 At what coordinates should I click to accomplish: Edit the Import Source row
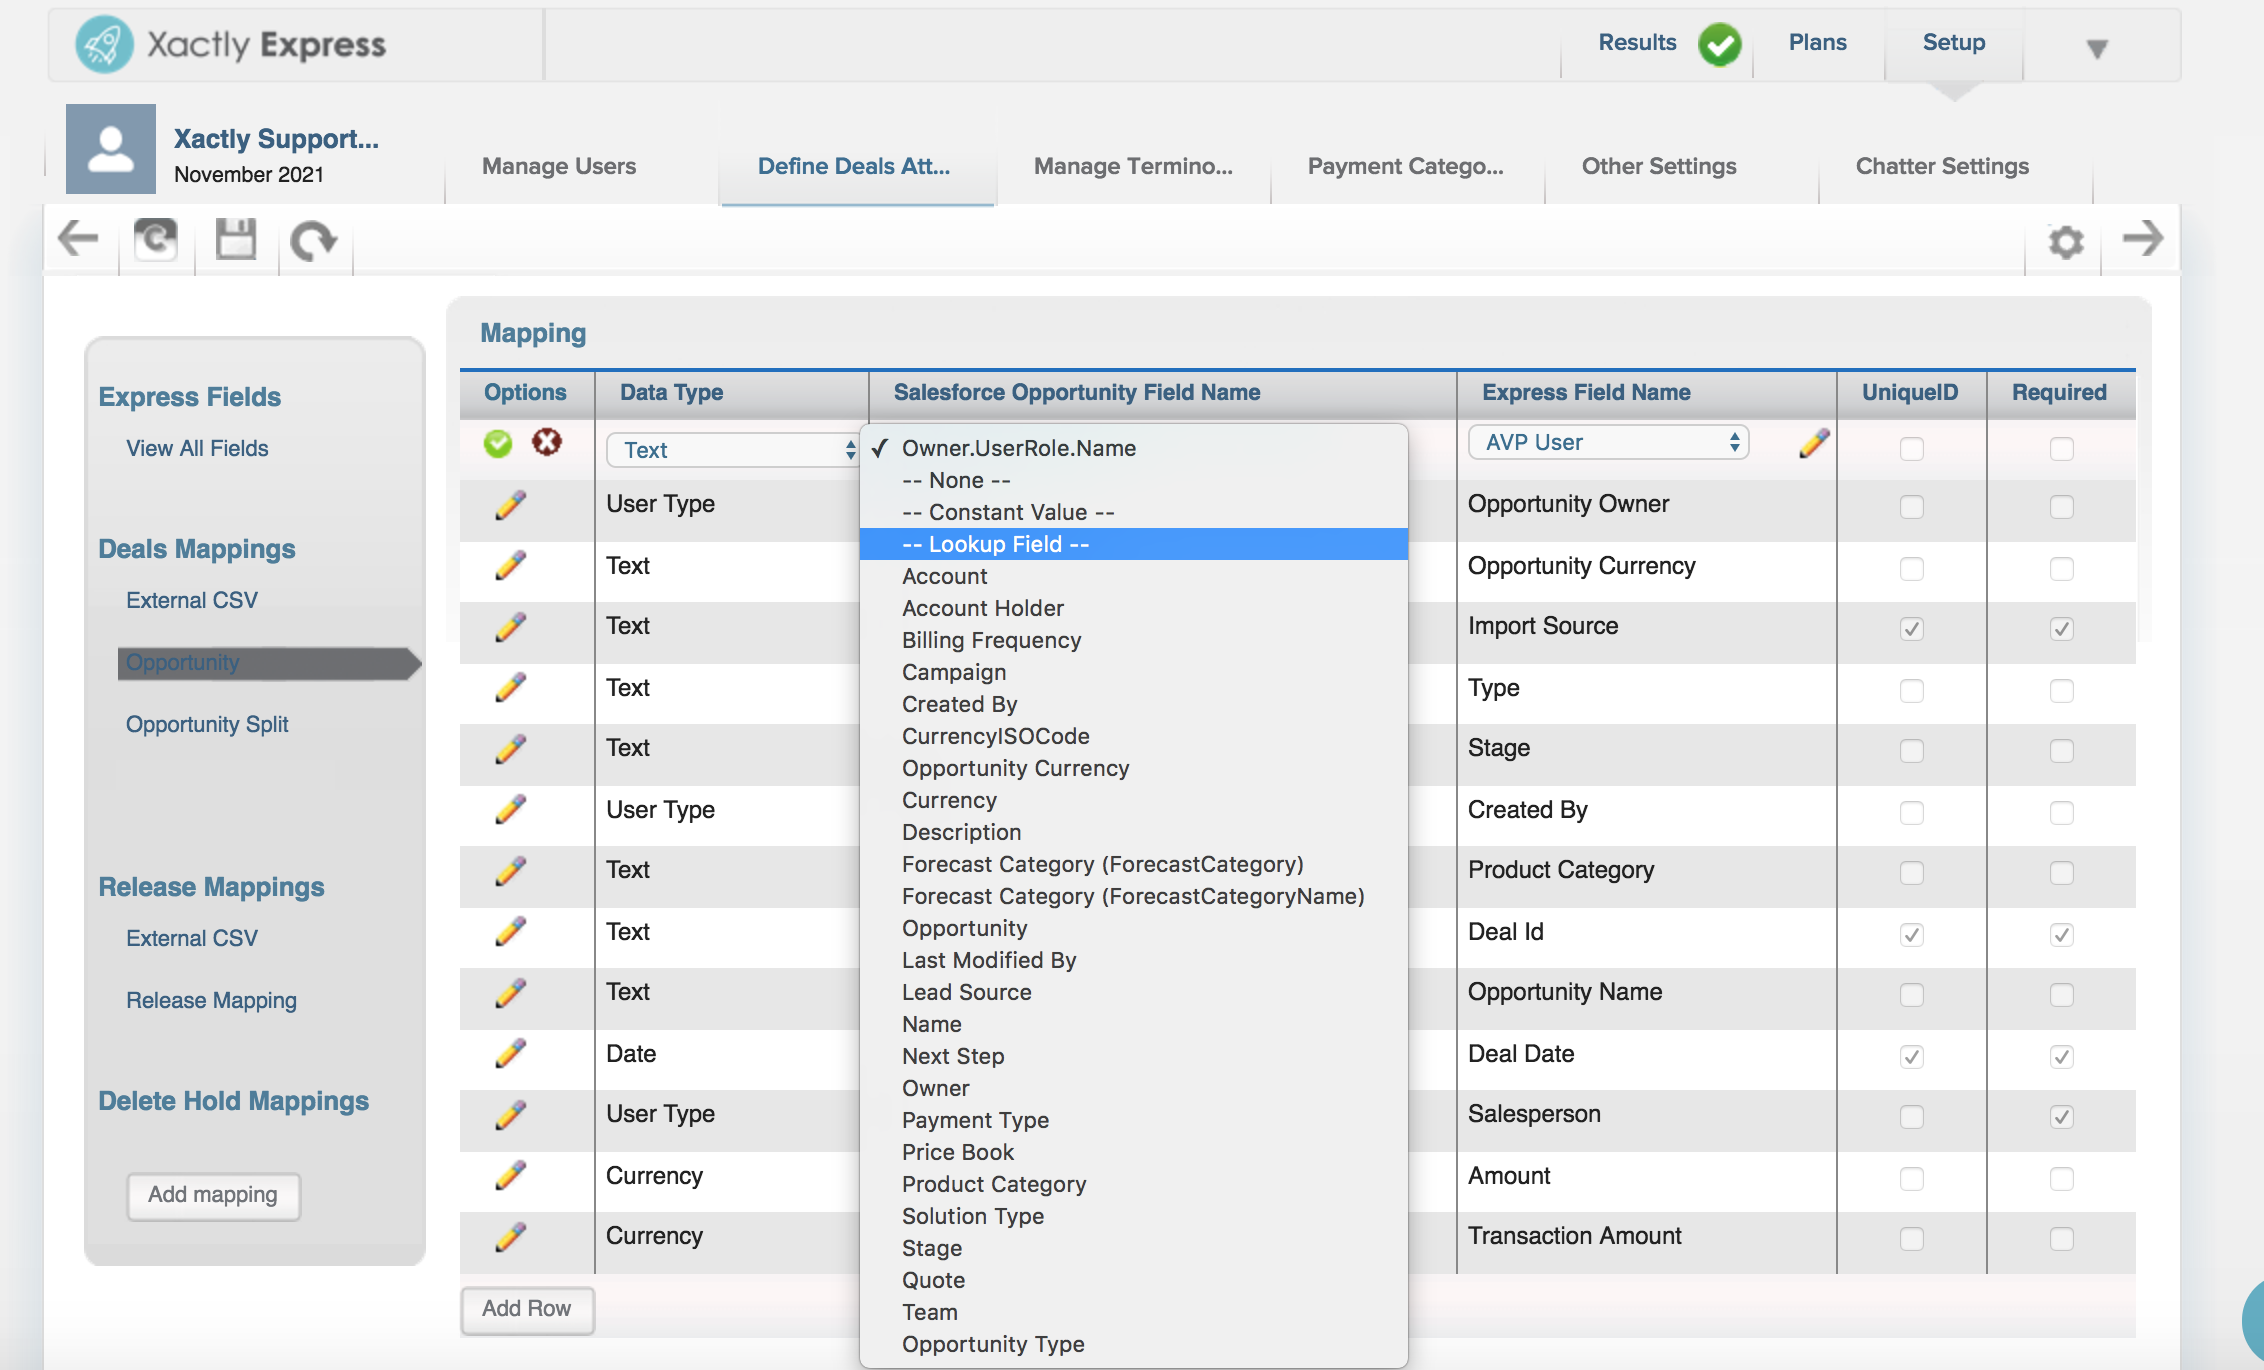coord(510,627)
